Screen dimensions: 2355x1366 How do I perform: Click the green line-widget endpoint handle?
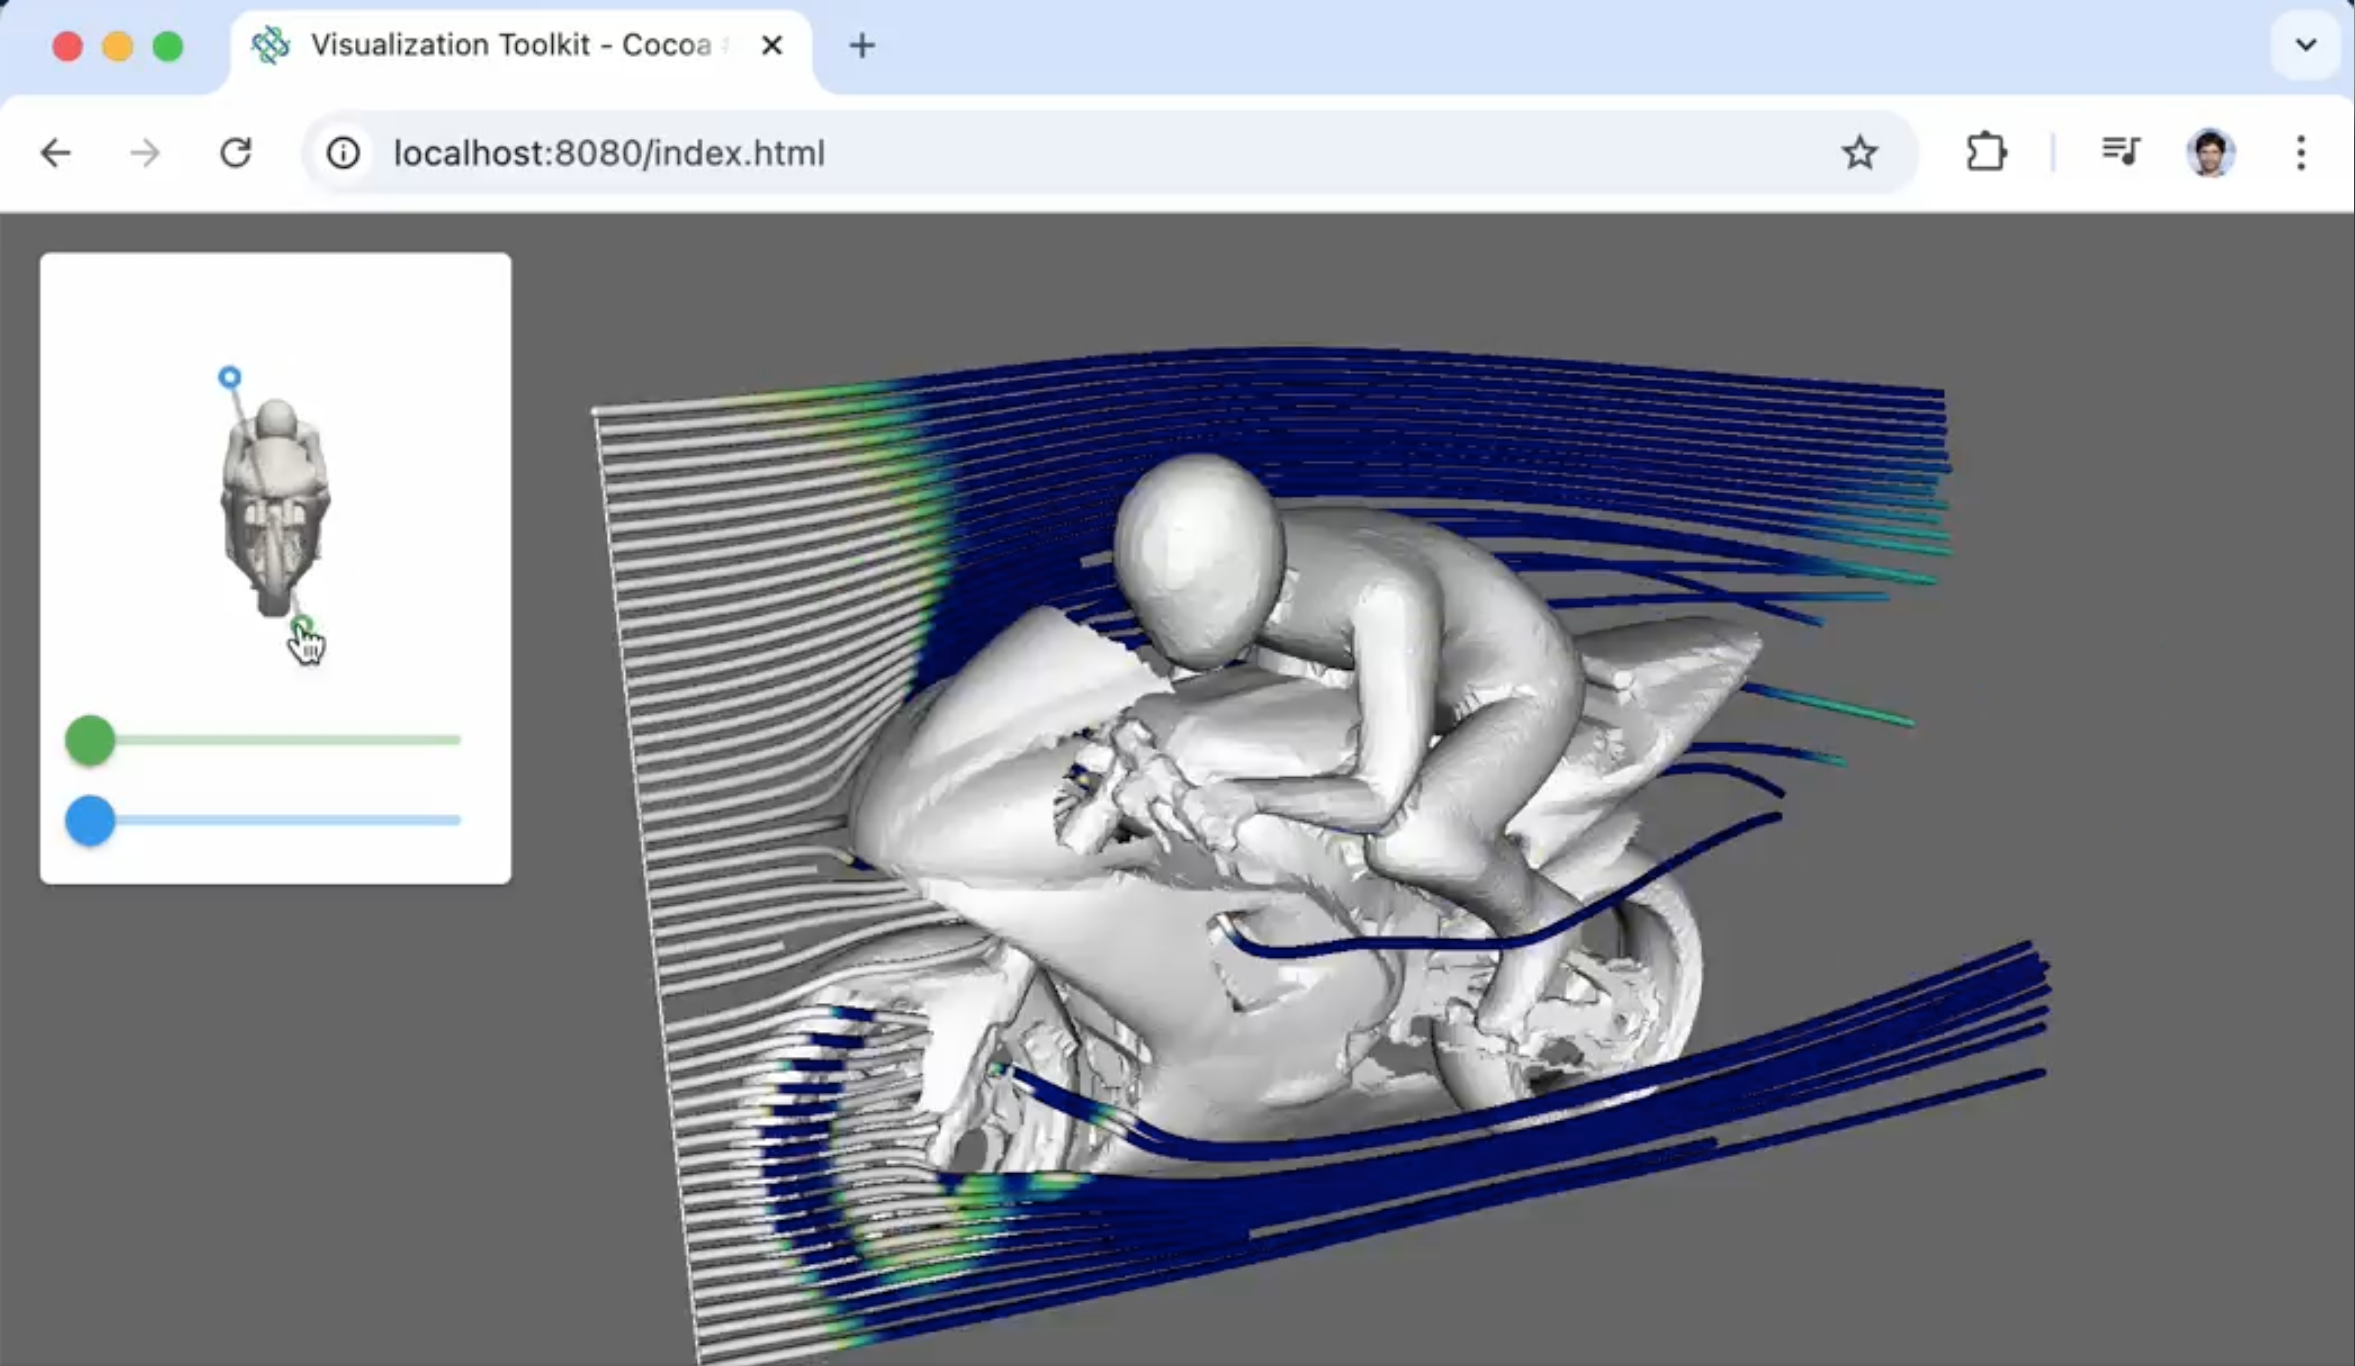[300, 626]
